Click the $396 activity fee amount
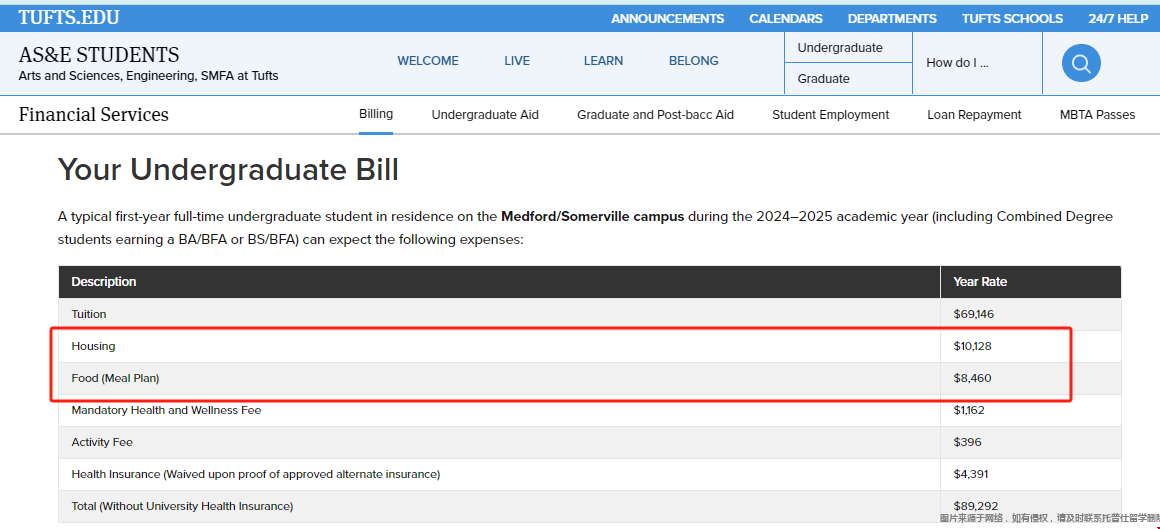 click(968, 442)
